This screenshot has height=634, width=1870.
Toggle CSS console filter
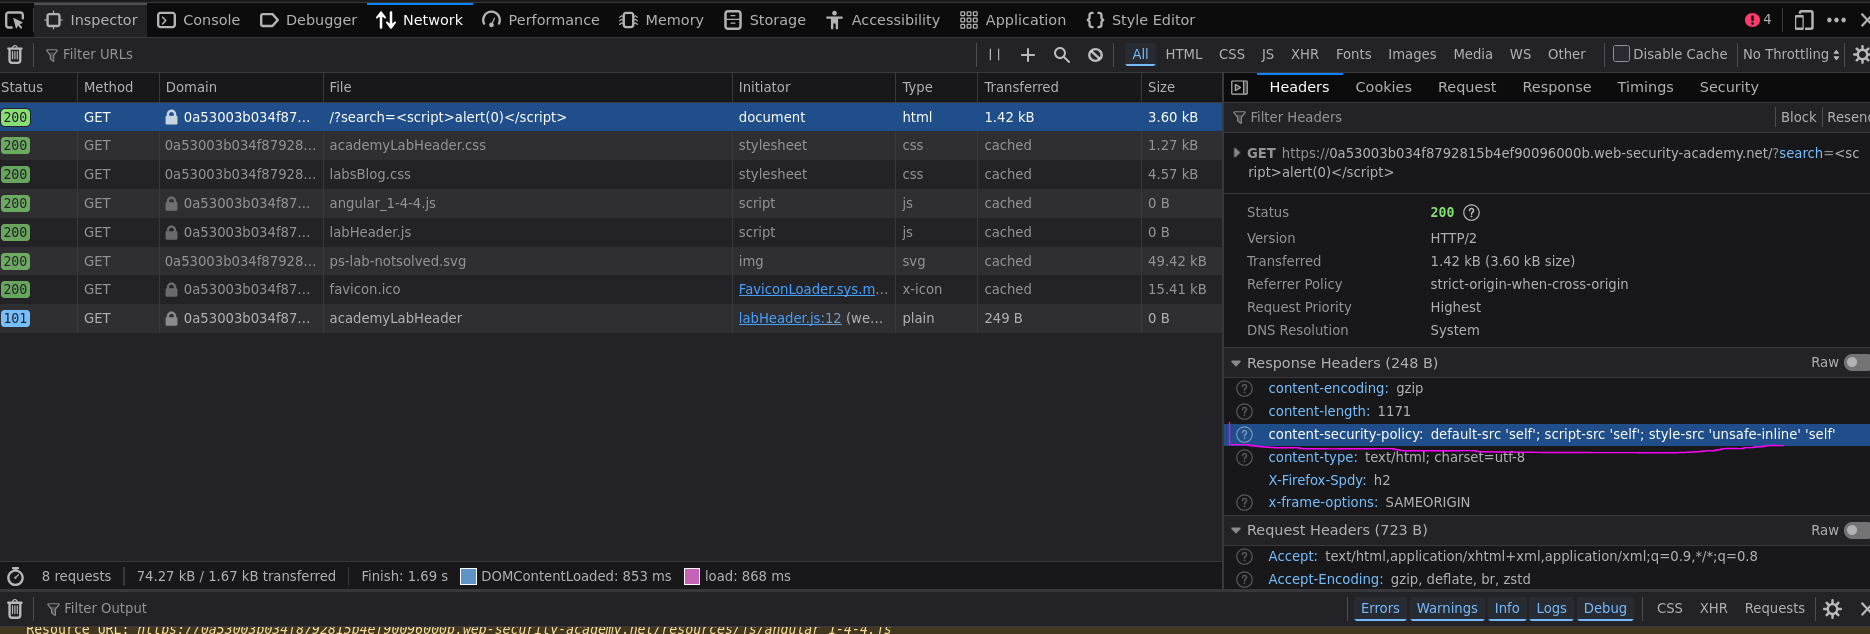pyautogui.click(x=1669, y=608)
